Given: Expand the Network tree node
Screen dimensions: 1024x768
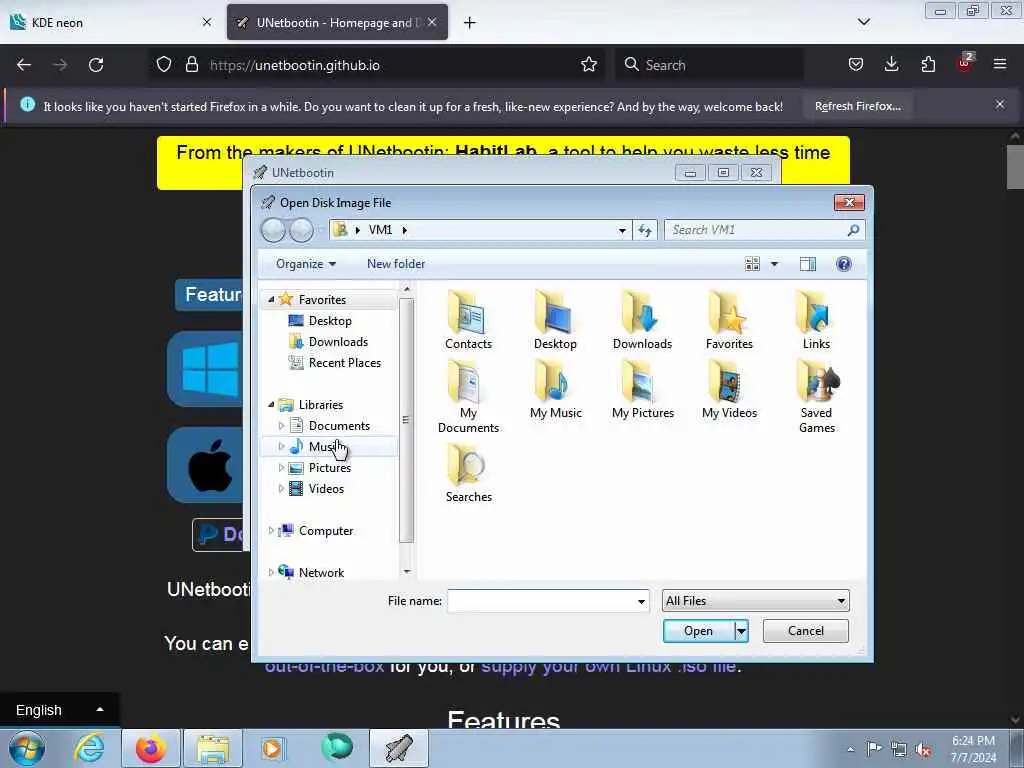Looking at the screenshot, I should tap(271, 573).
